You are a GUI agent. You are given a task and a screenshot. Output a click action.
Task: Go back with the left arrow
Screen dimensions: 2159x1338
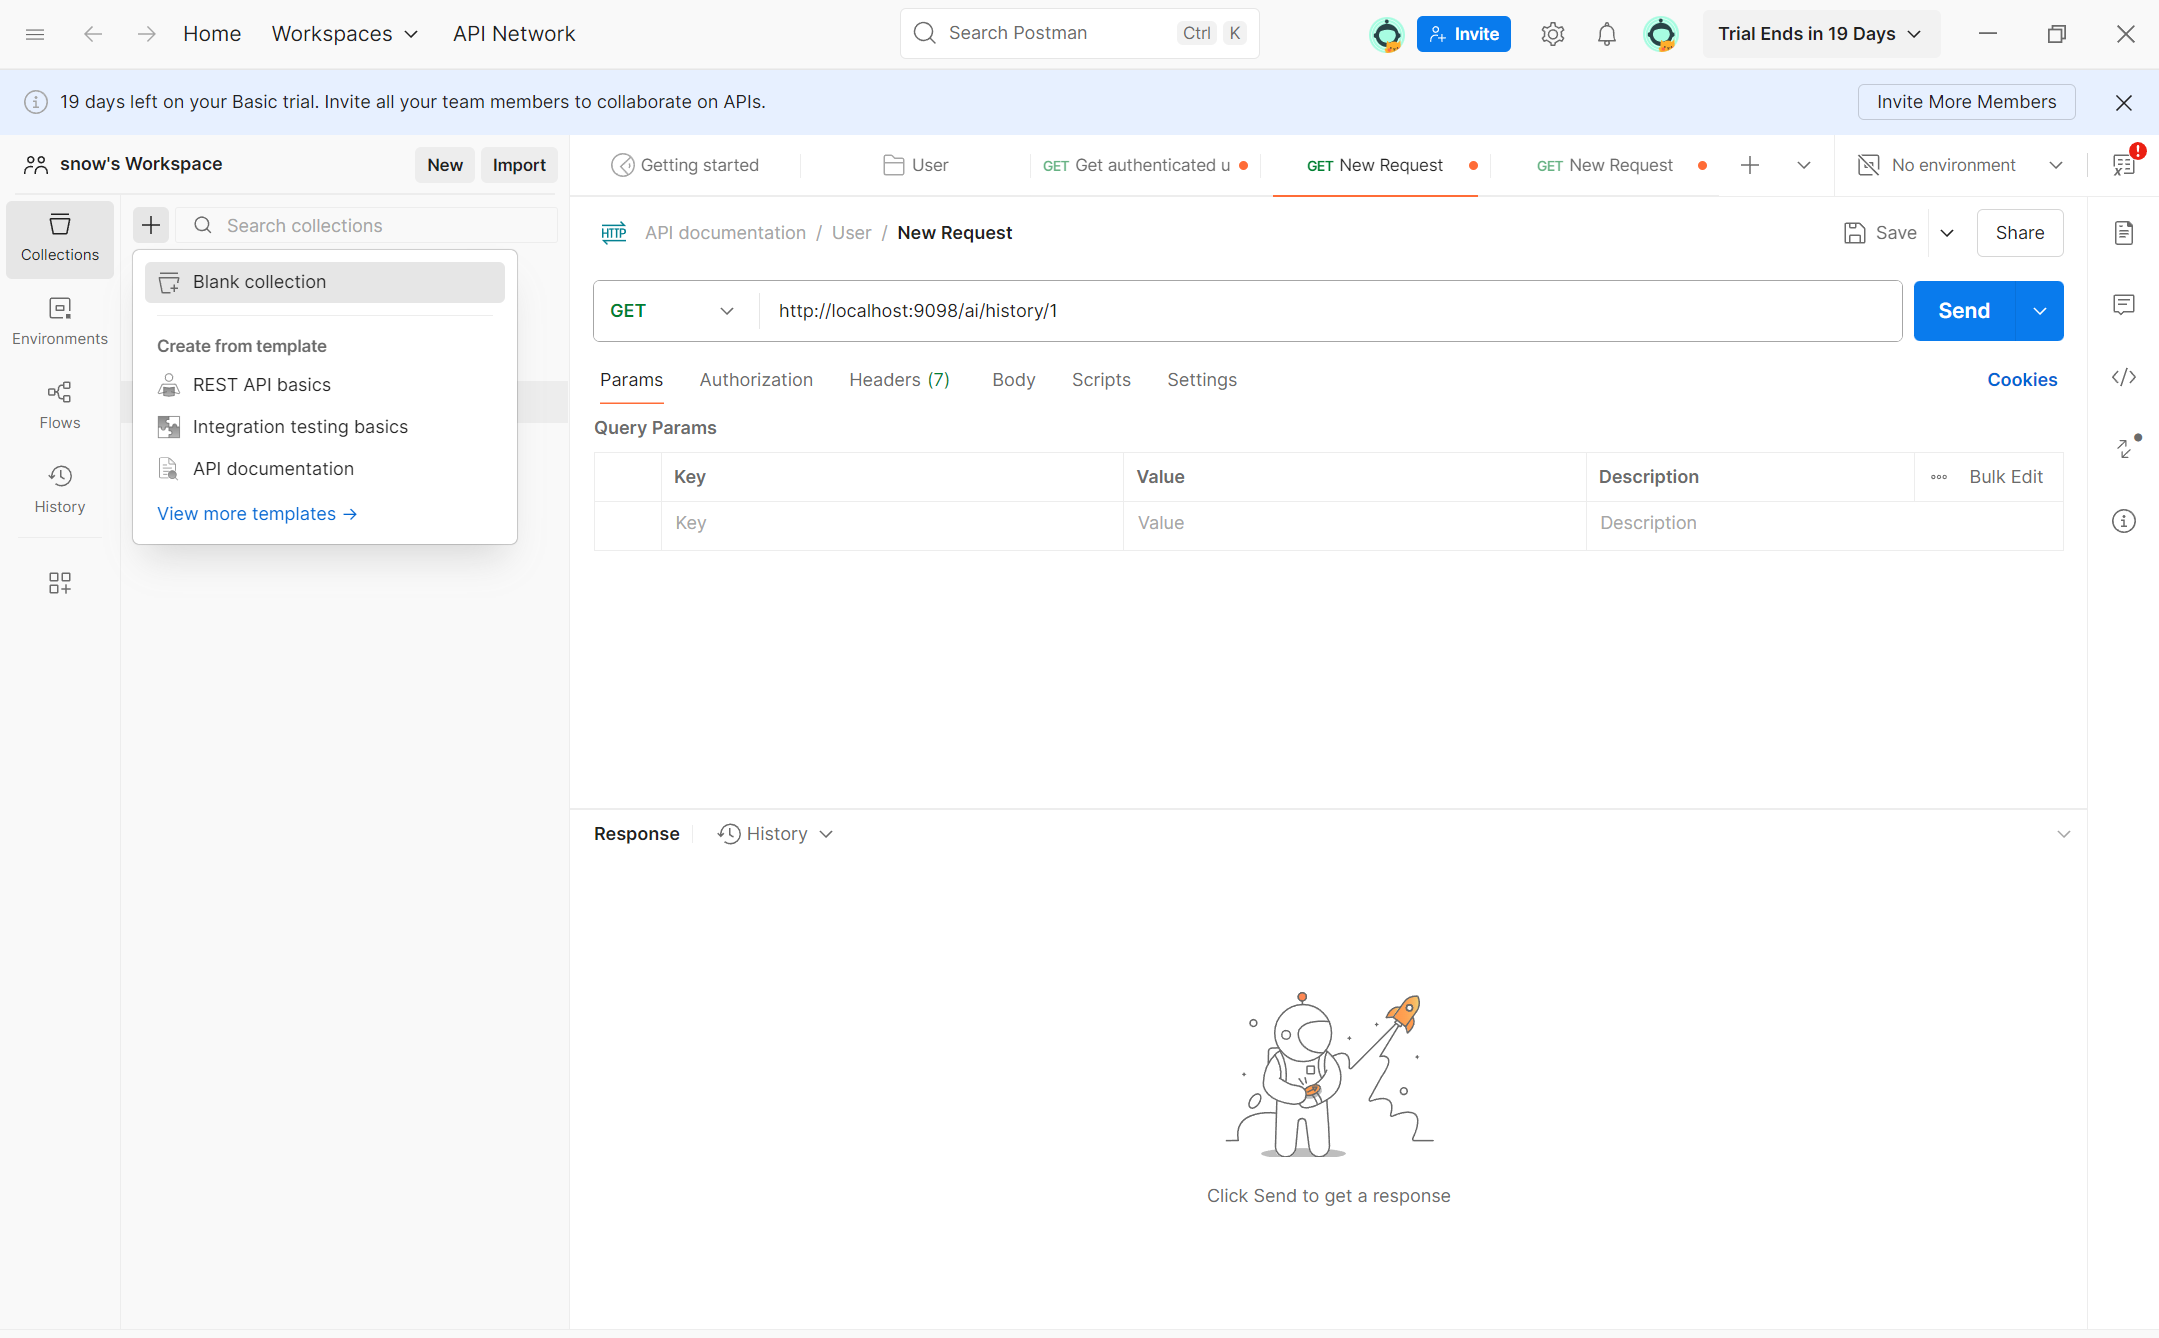(x=93, y=34)
